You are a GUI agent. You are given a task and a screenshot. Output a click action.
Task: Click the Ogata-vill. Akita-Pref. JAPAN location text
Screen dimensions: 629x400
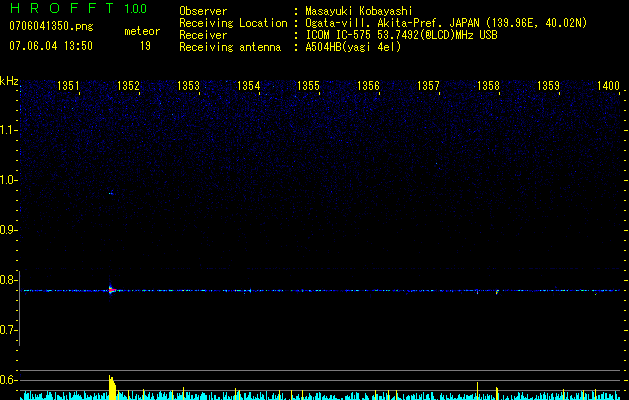tap(446, 23)
